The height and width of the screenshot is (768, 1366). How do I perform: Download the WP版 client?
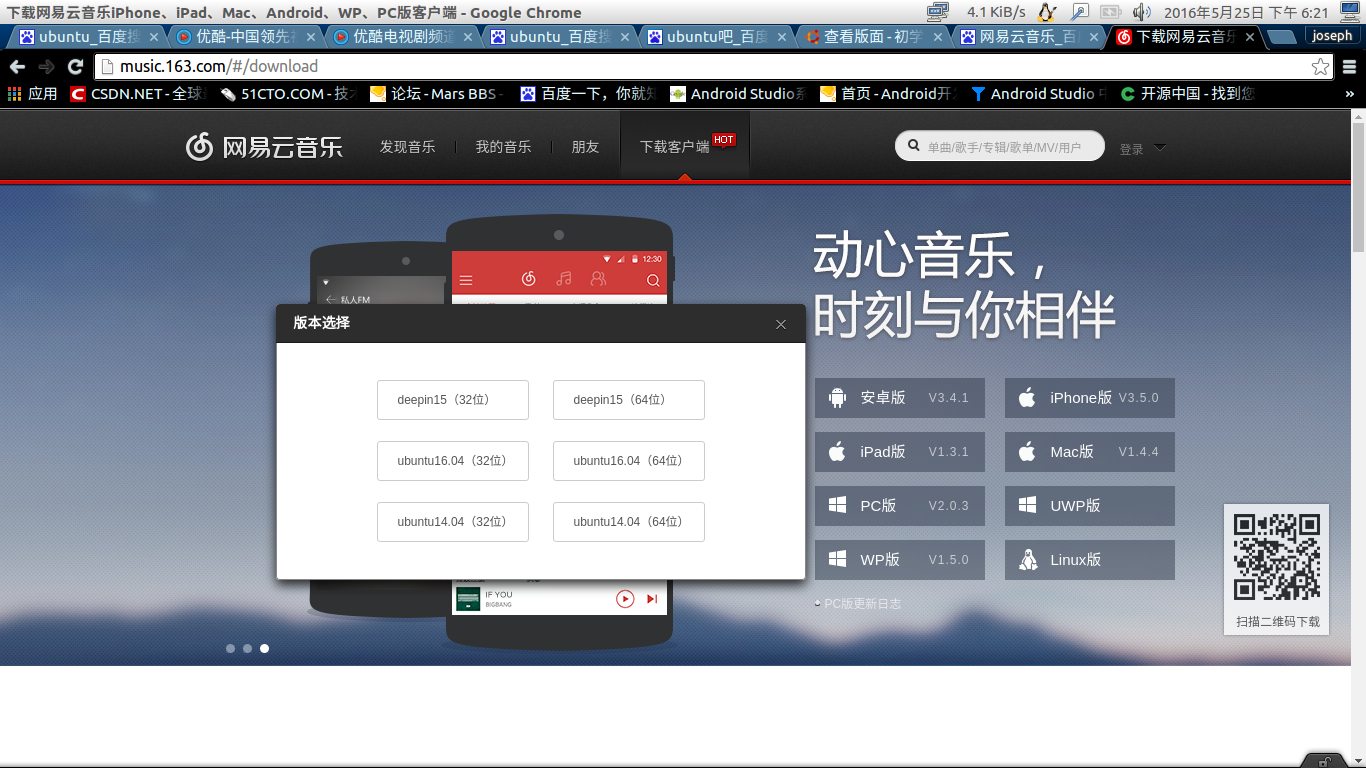pyautogui.click(x=900, y=560)
